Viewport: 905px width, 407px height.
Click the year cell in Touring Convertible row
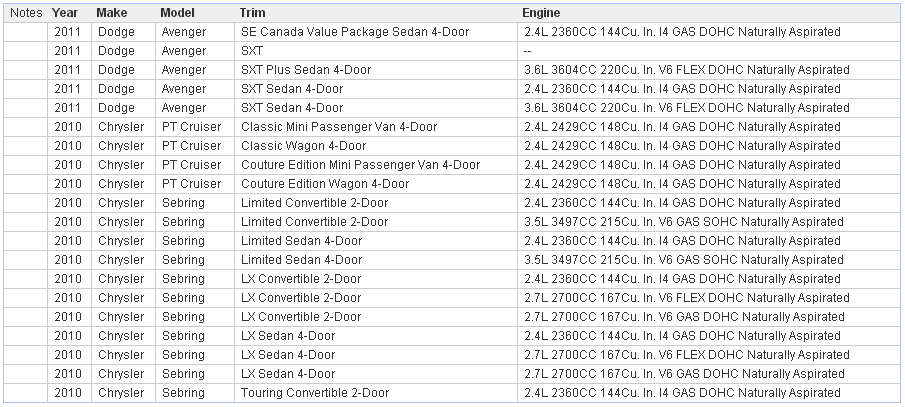(67, 393)
